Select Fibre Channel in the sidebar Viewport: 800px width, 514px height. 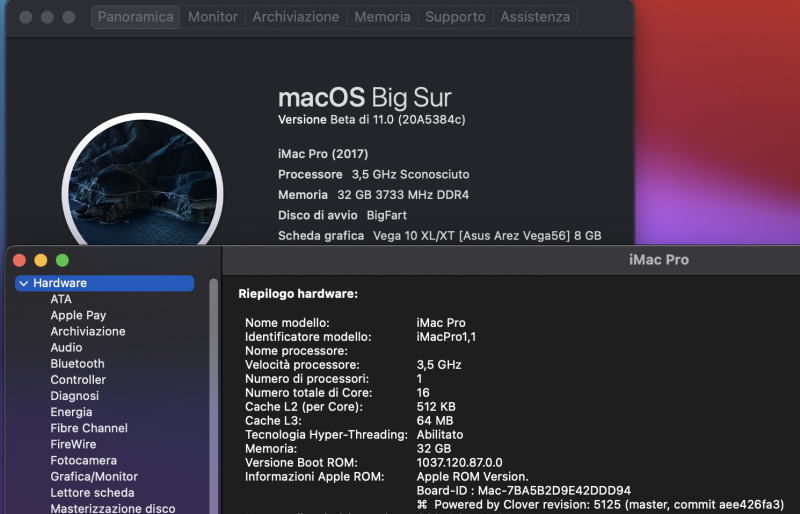(x=89, y=428)
